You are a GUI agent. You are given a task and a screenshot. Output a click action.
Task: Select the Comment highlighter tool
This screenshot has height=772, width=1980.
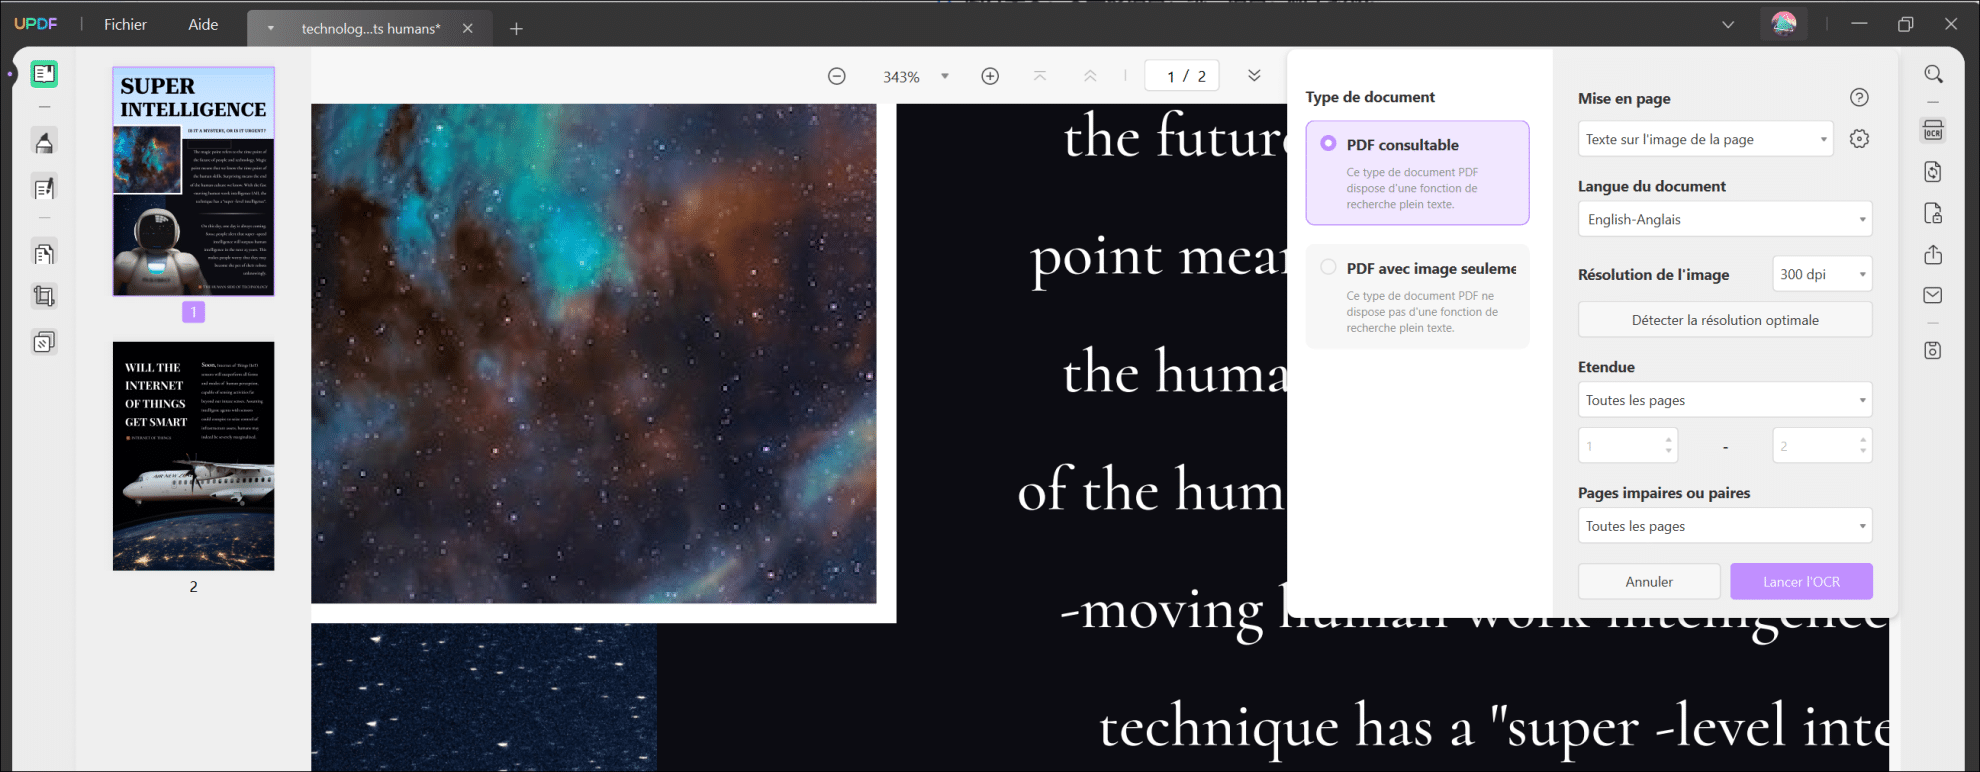pos(44,143)
